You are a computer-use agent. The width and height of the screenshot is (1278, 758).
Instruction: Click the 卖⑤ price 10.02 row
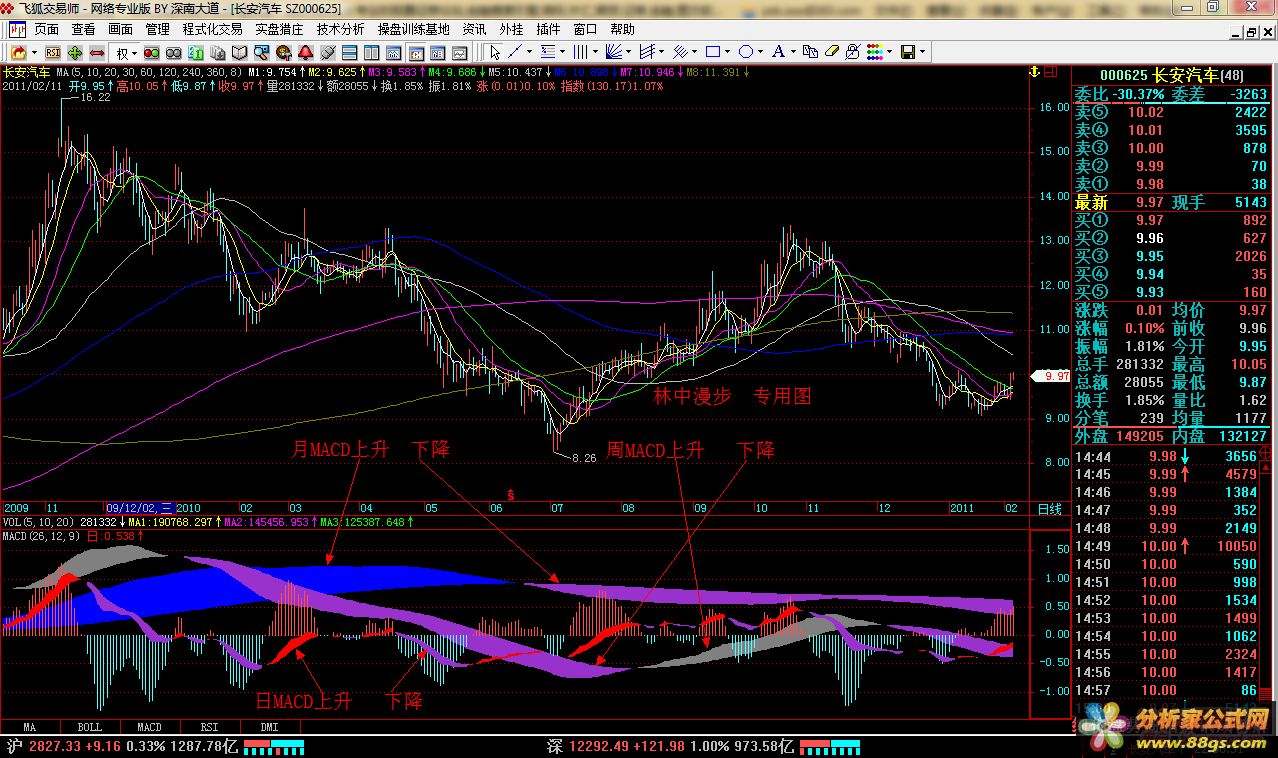point(1173,112)
